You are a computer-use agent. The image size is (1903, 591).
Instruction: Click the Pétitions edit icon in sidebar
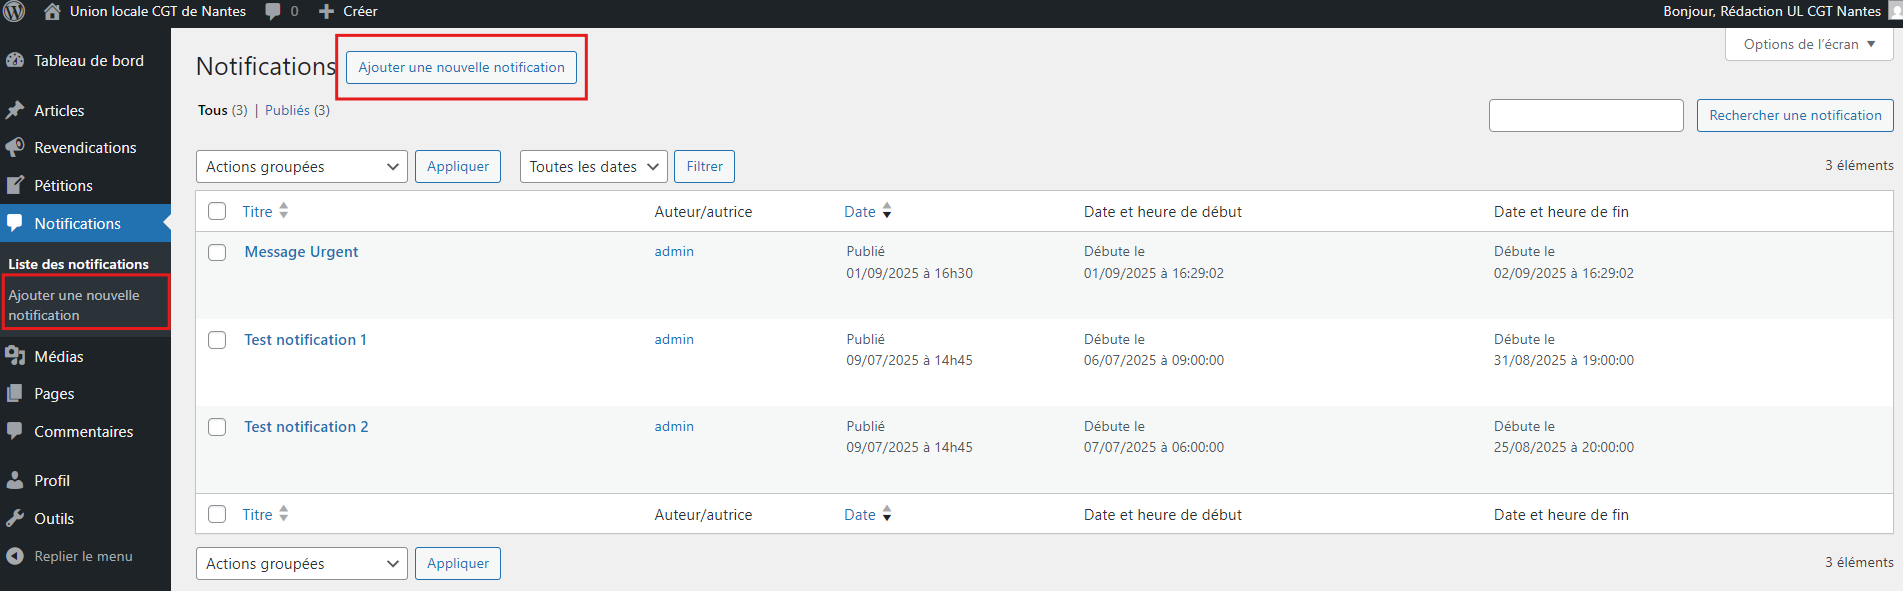point(15,186)
